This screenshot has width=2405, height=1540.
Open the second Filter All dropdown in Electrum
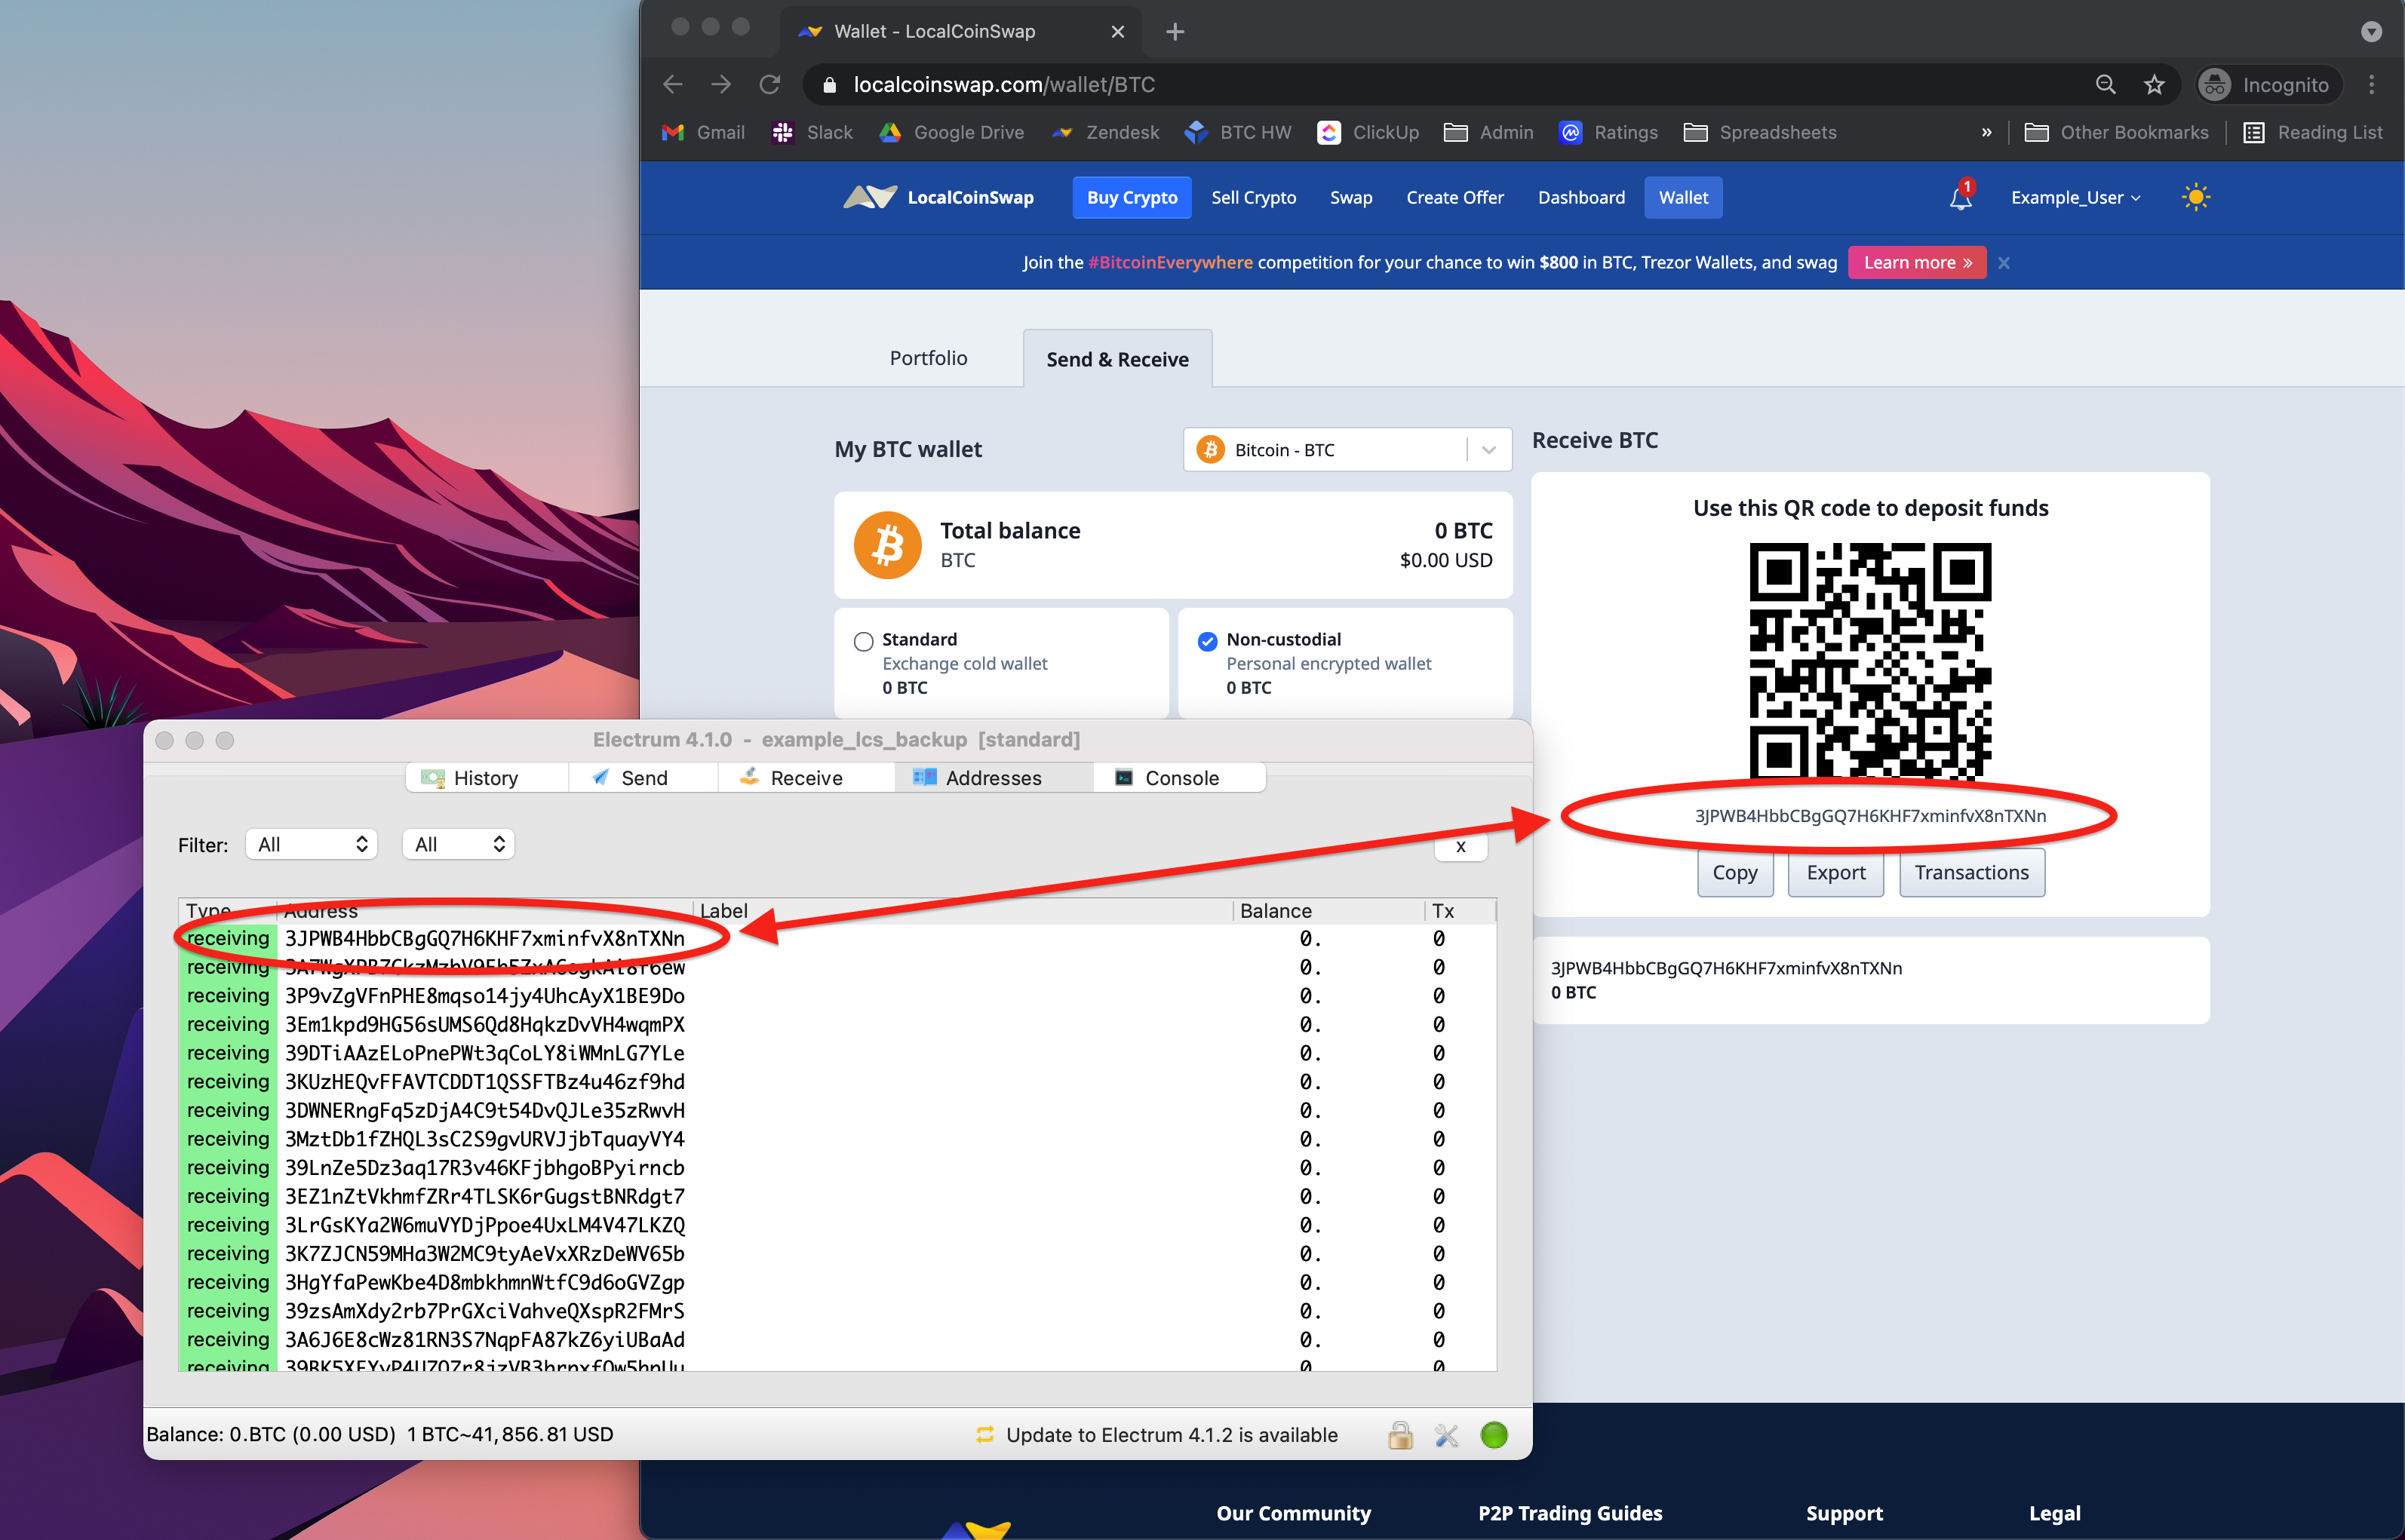(458, 844)
